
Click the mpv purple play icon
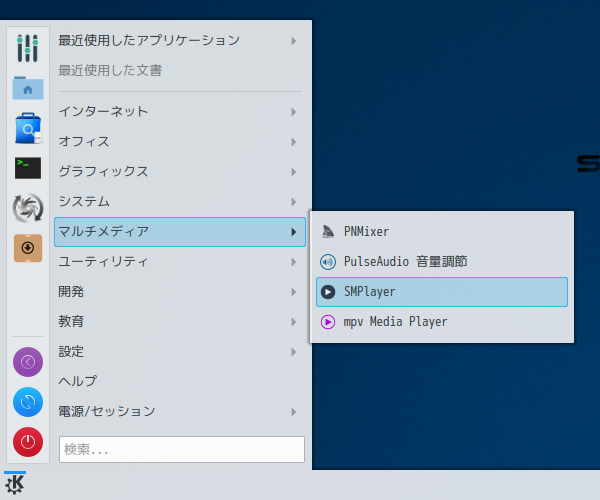pyautogui.click(x=328, y=322)
